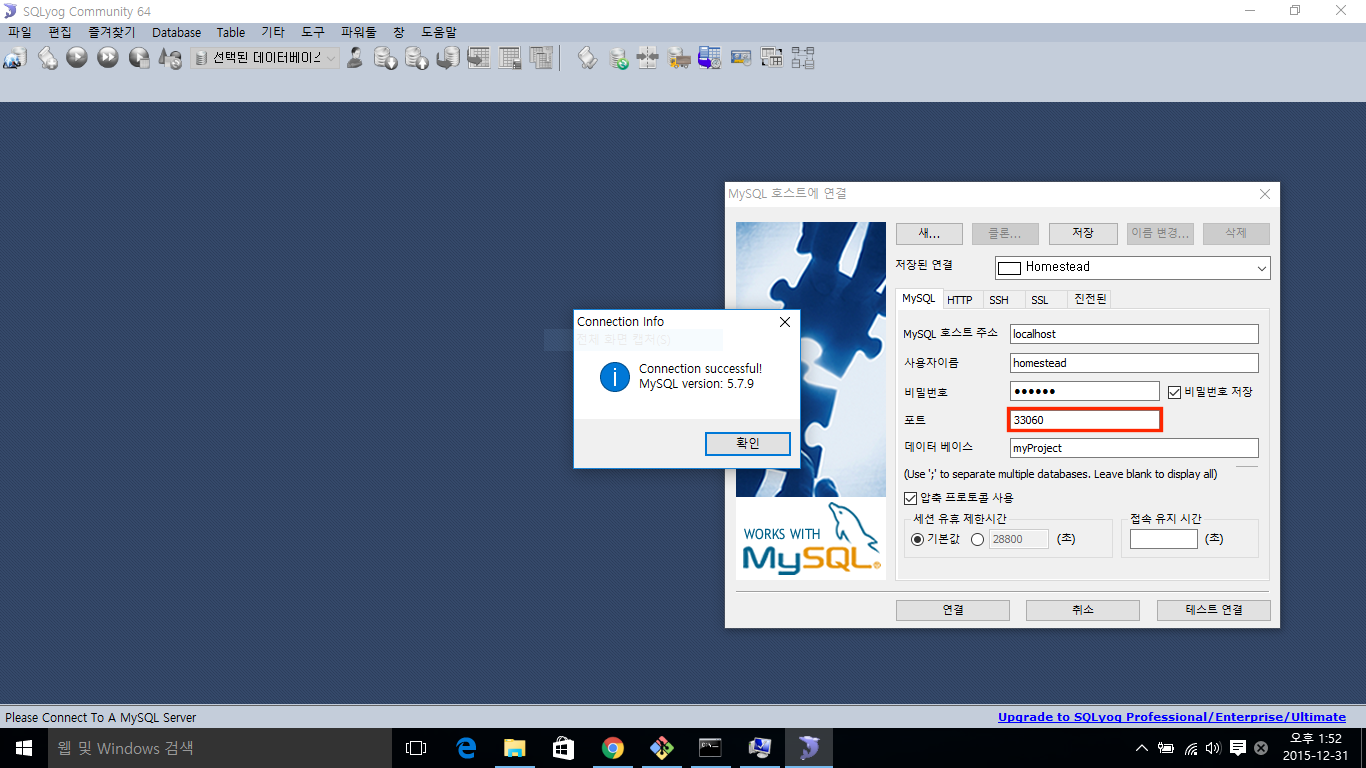1366x768 pixels.
Task: Click the database icon with return arrow
Action: click(x=448, y=58)
